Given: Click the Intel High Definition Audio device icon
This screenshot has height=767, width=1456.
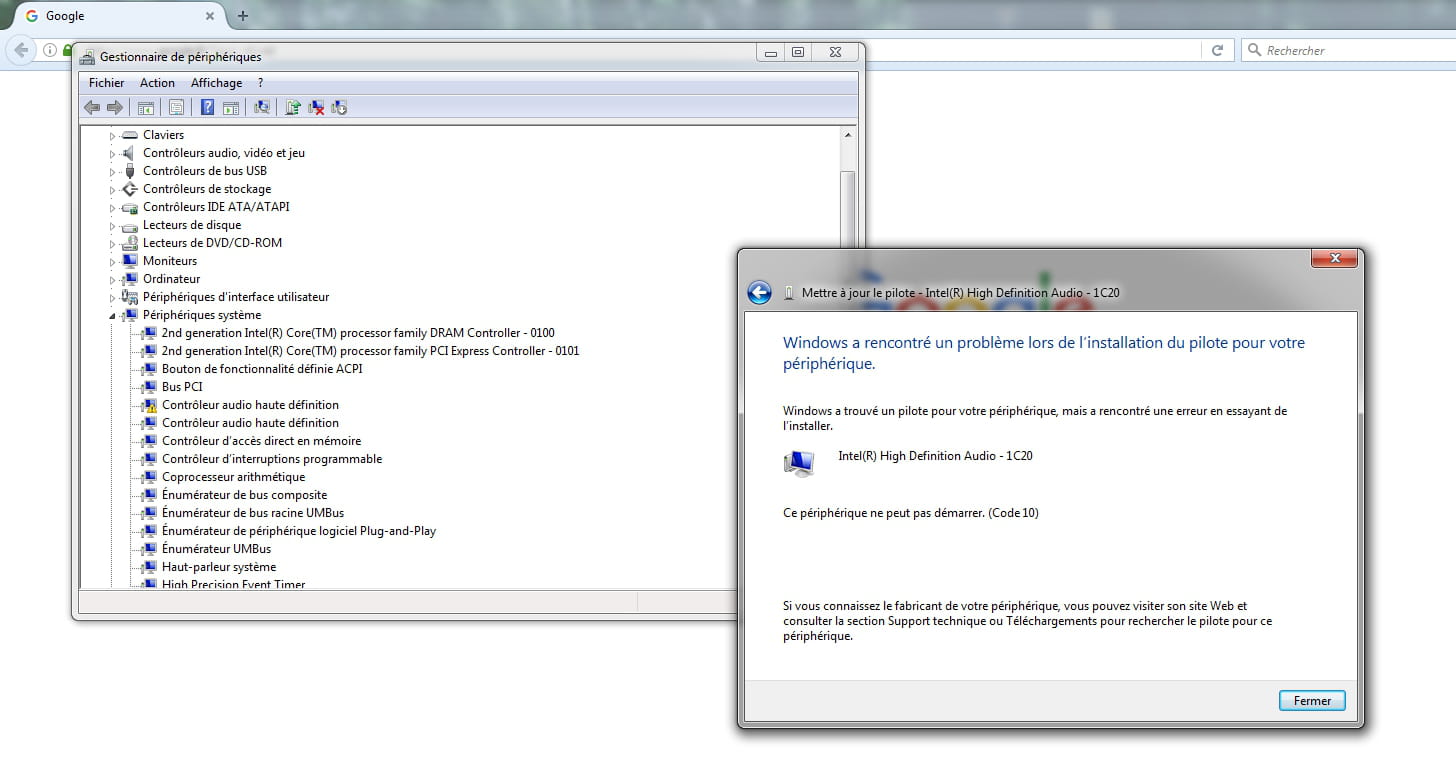Looking at the screenshot, I should 799,461.
